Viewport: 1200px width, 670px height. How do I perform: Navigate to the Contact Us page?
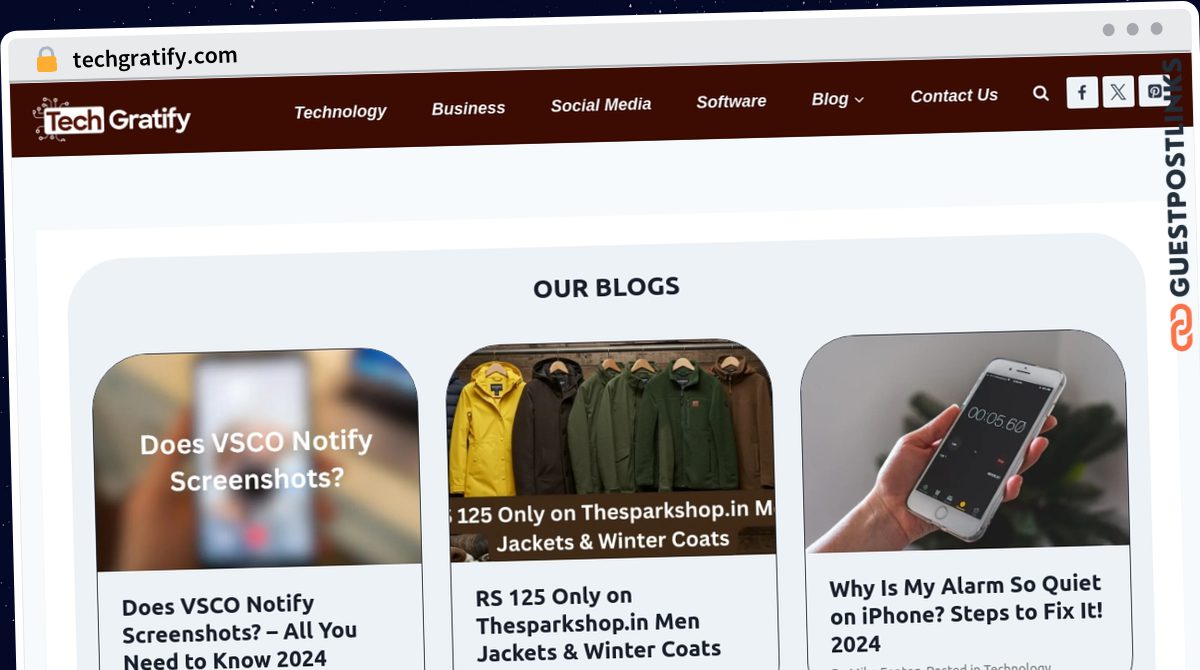(954, 96)
